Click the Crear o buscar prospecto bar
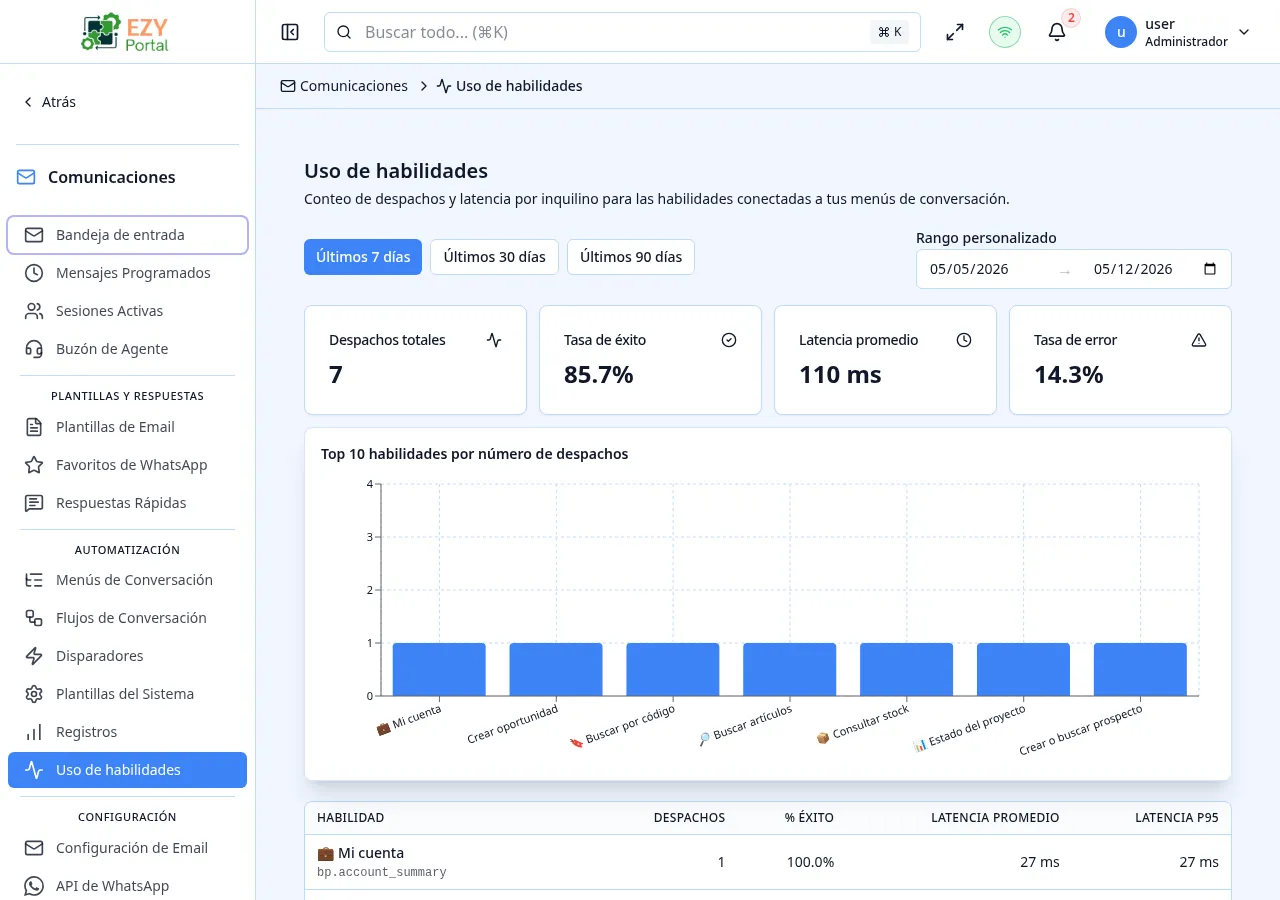The image size is (1280, 900). (x=1140, y=669)
